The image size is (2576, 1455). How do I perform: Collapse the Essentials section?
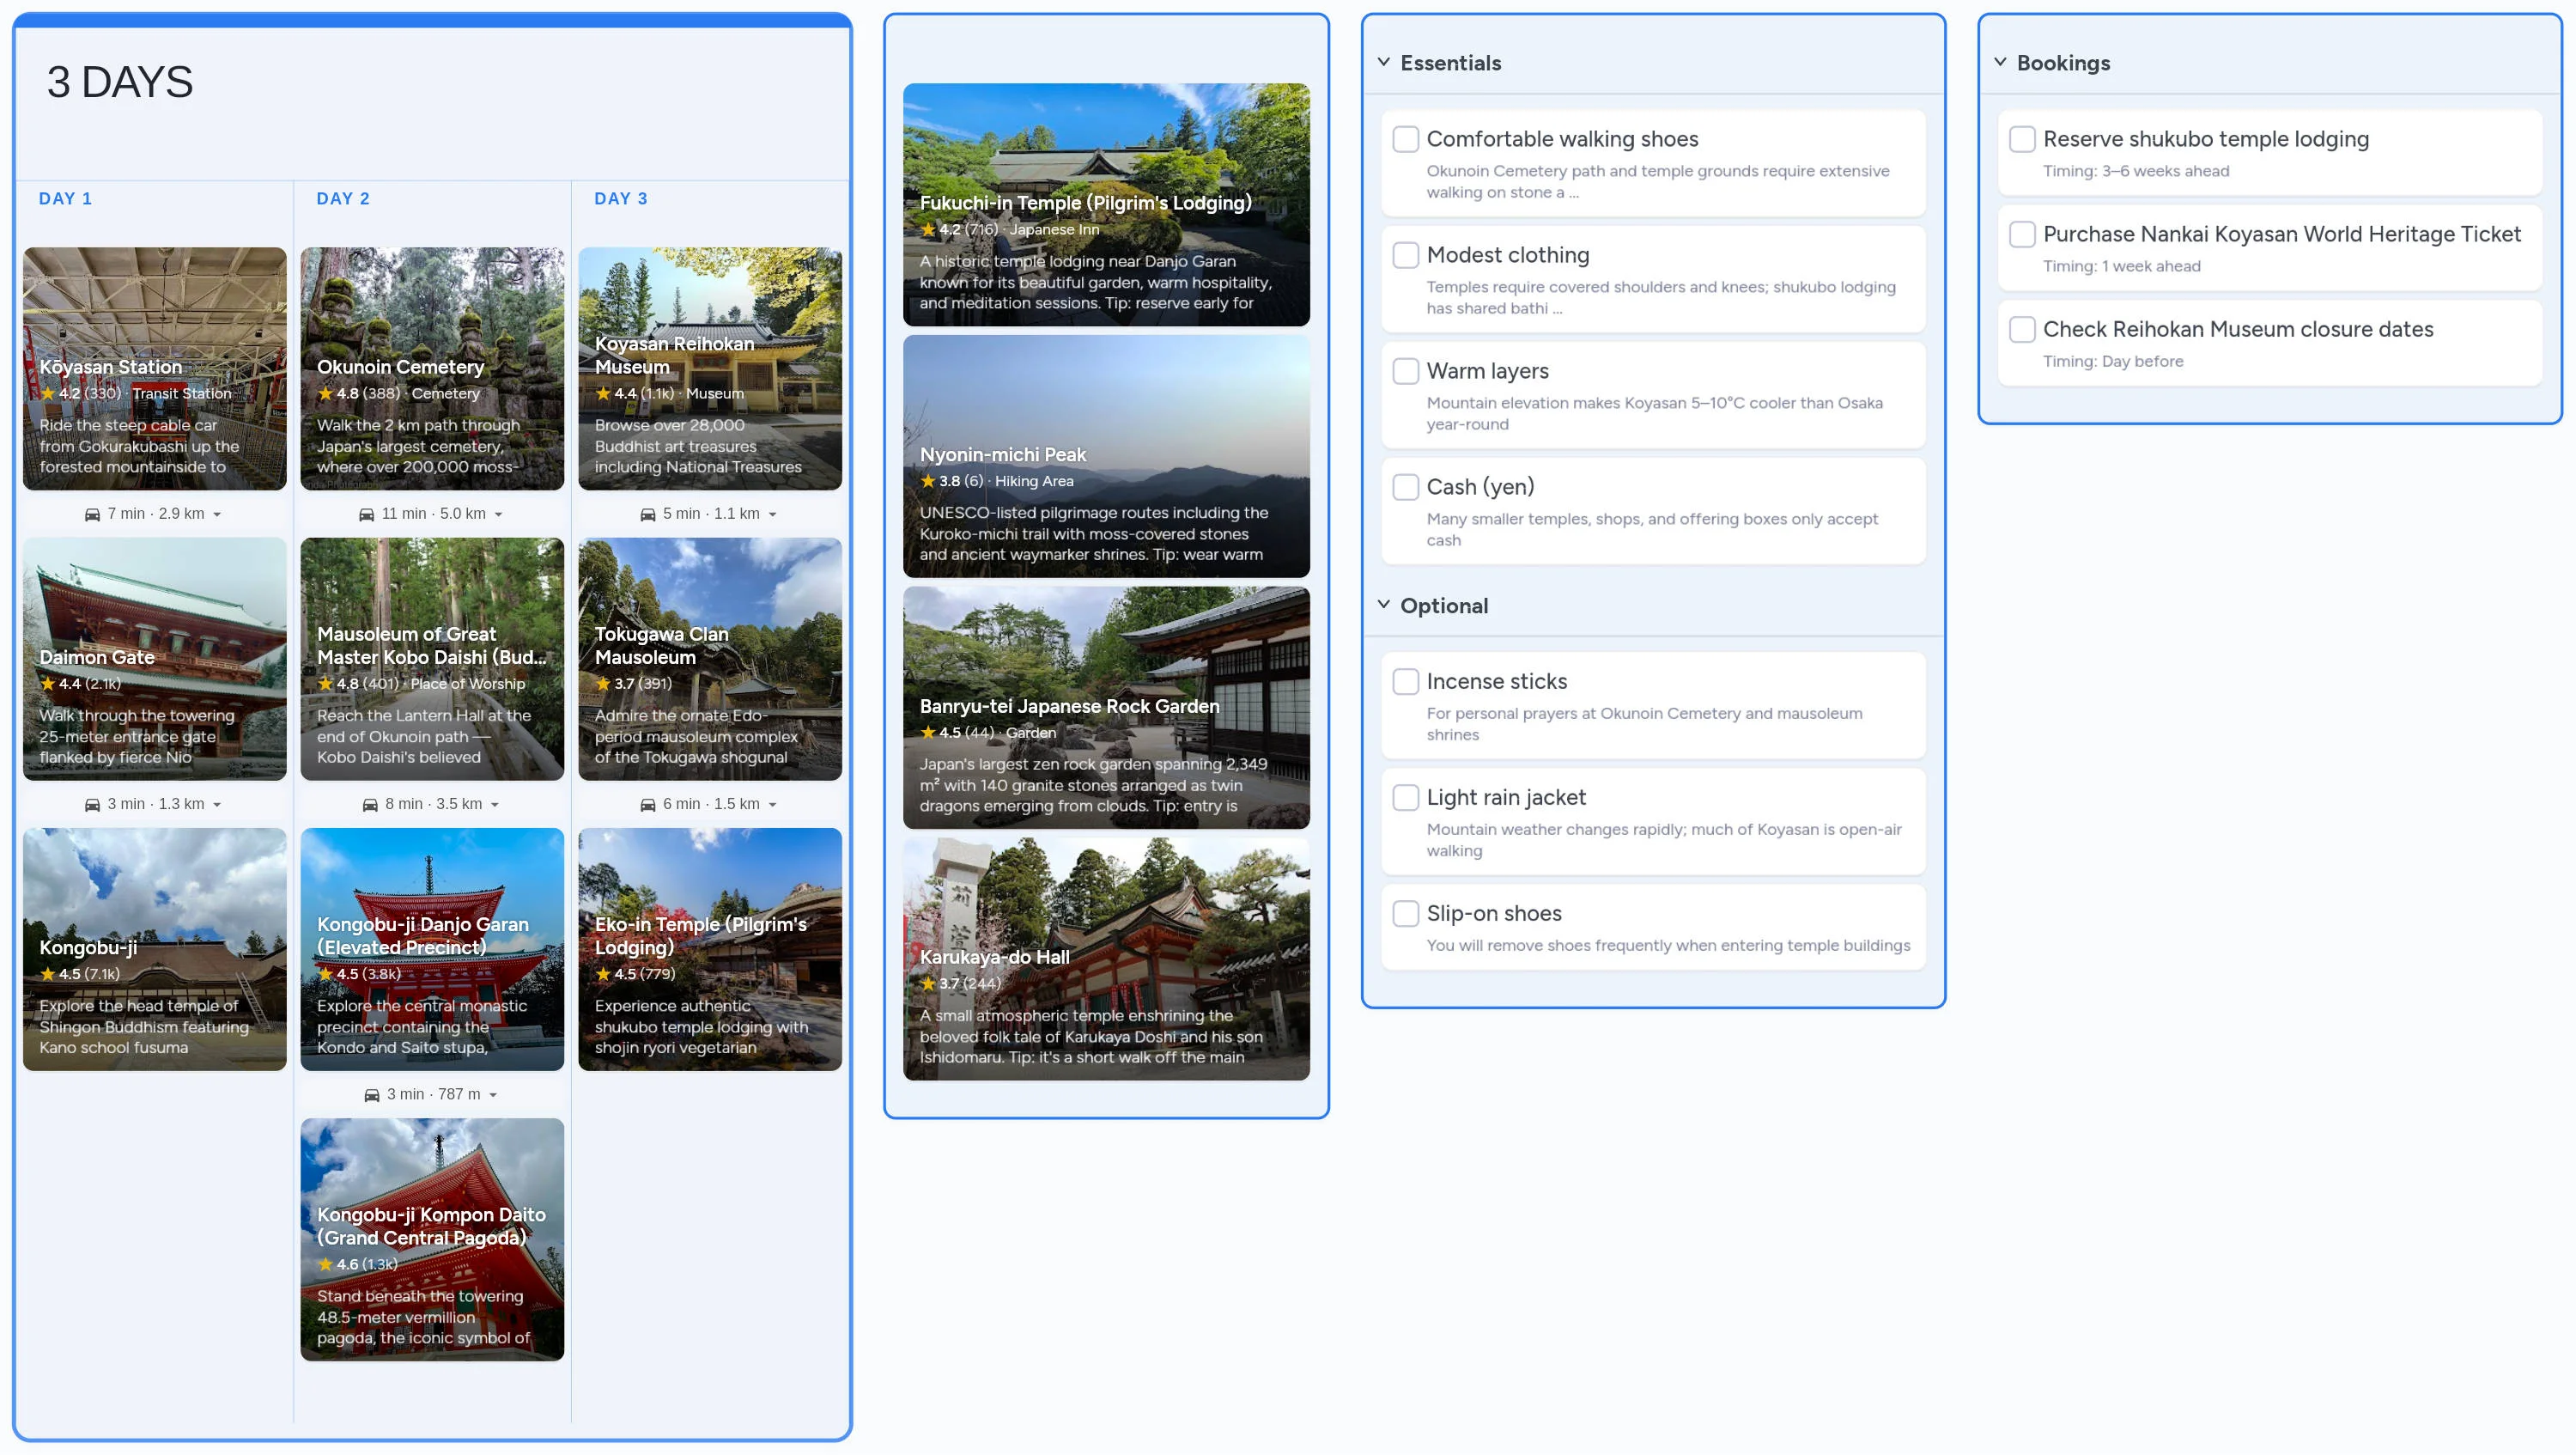point(1383,61)
